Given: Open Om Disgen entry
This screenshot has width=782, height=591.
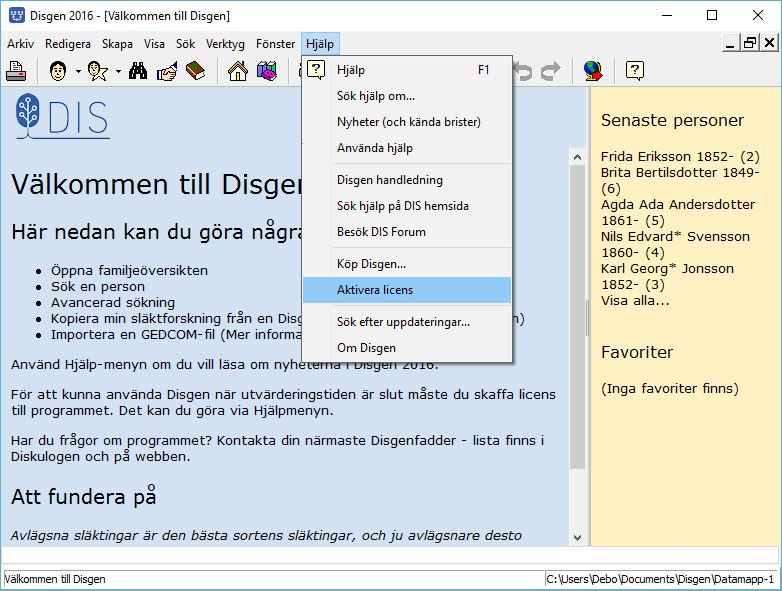Looking at the screenshot, I should pos(407,348).
